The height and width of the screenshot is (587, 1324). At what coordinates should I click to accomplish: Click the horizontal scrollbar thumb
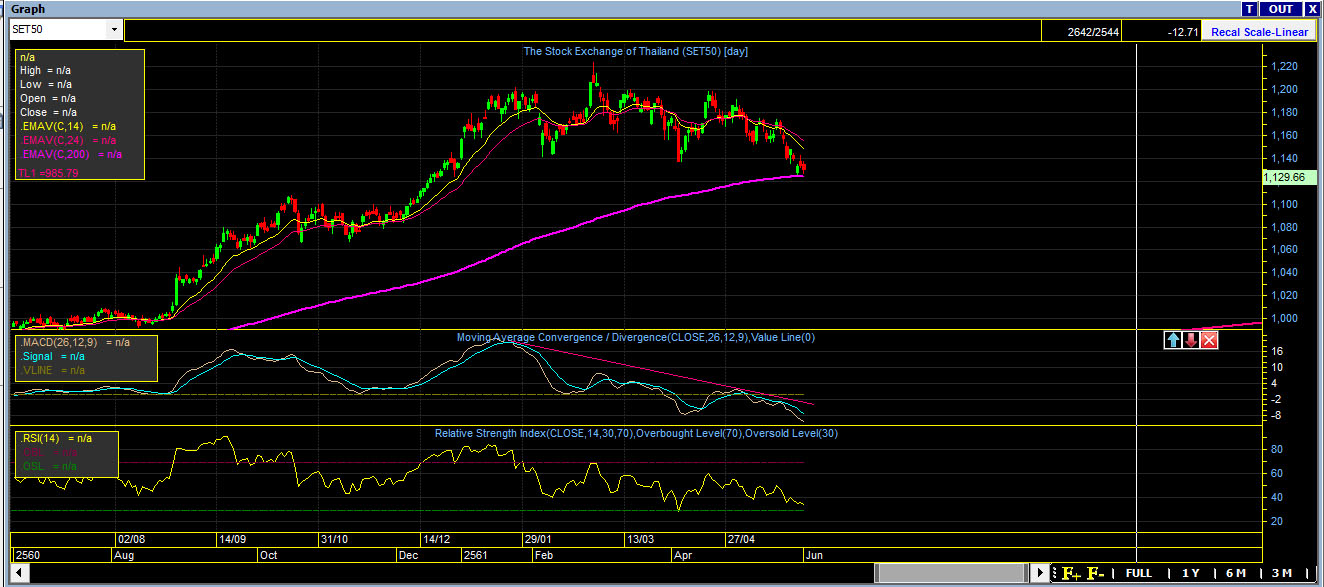click(950, 573)
